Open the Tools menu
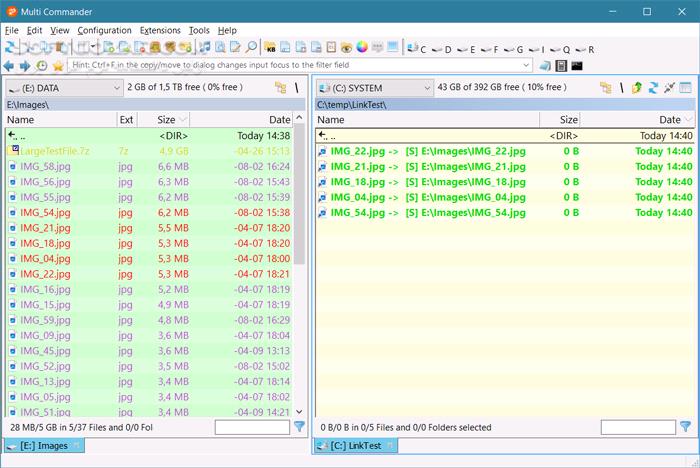 click(199, 30)
